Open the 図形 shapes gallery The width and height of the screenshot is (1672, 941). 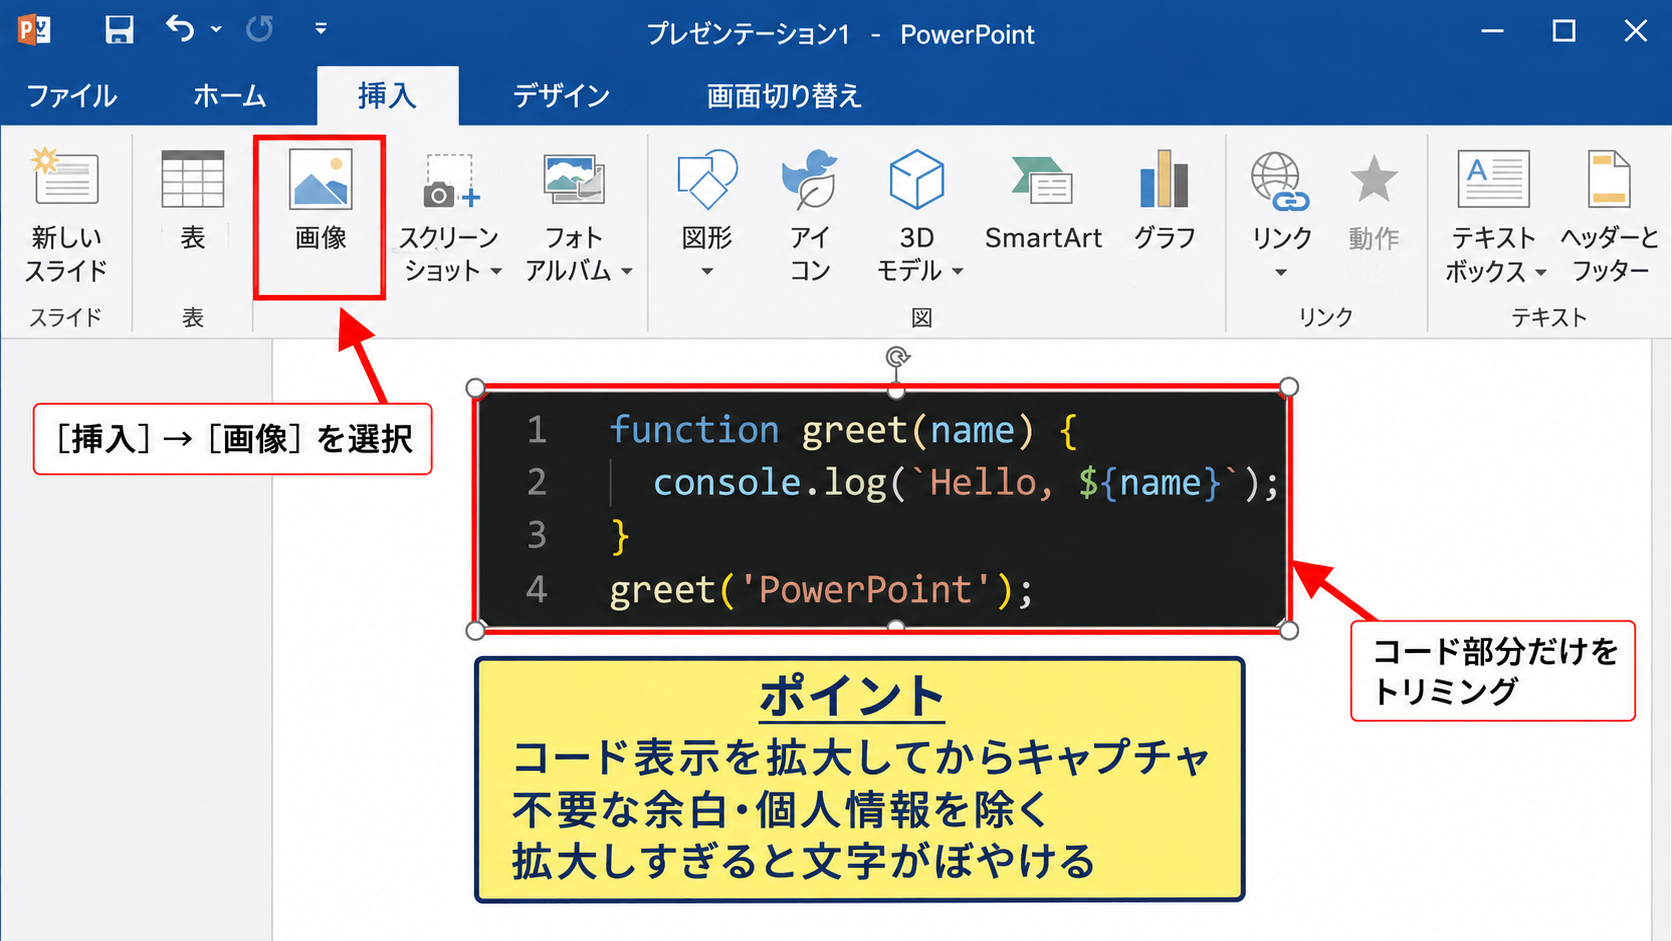coord(707,213)
